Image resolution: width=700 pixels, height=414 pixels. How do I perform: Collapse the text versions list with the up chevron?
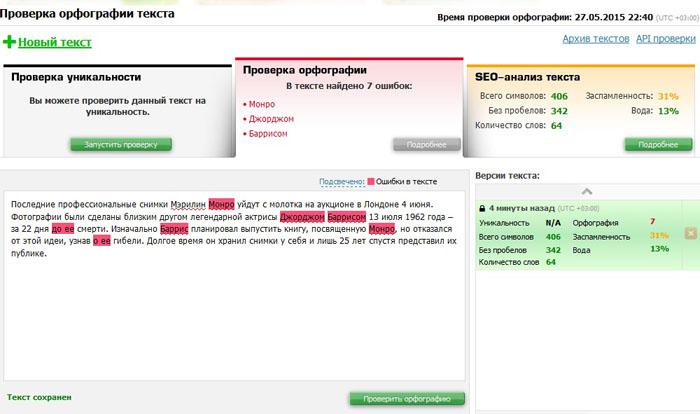(587, 192)
